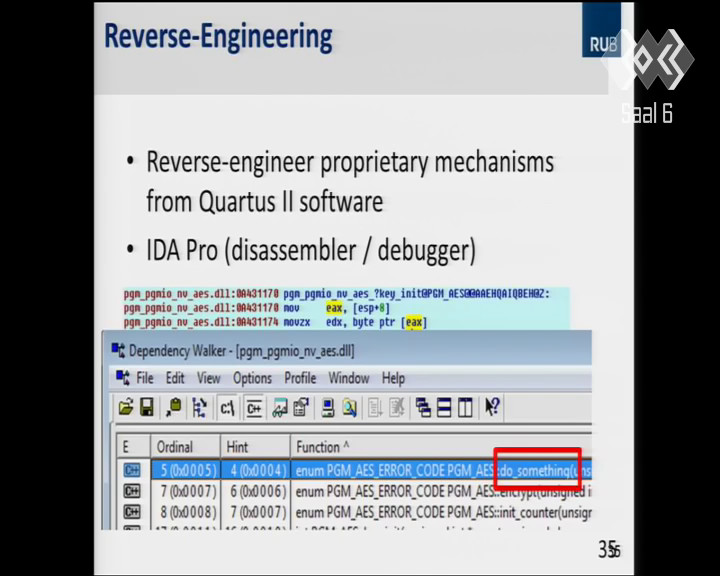The image size is (720, 576).
Task: Click the Configure Module Search Order icon
Action: click(349, 407)
